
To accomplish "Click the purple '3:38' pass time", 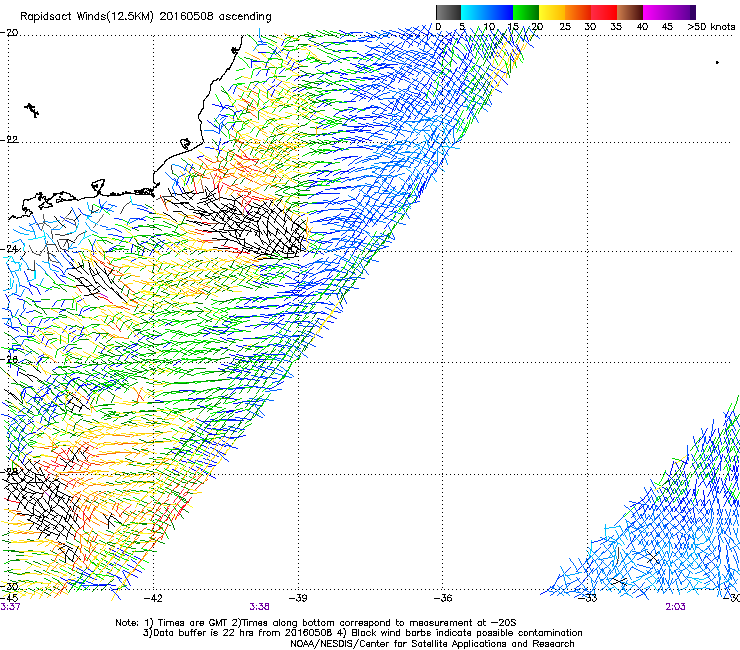I will 260,607.
